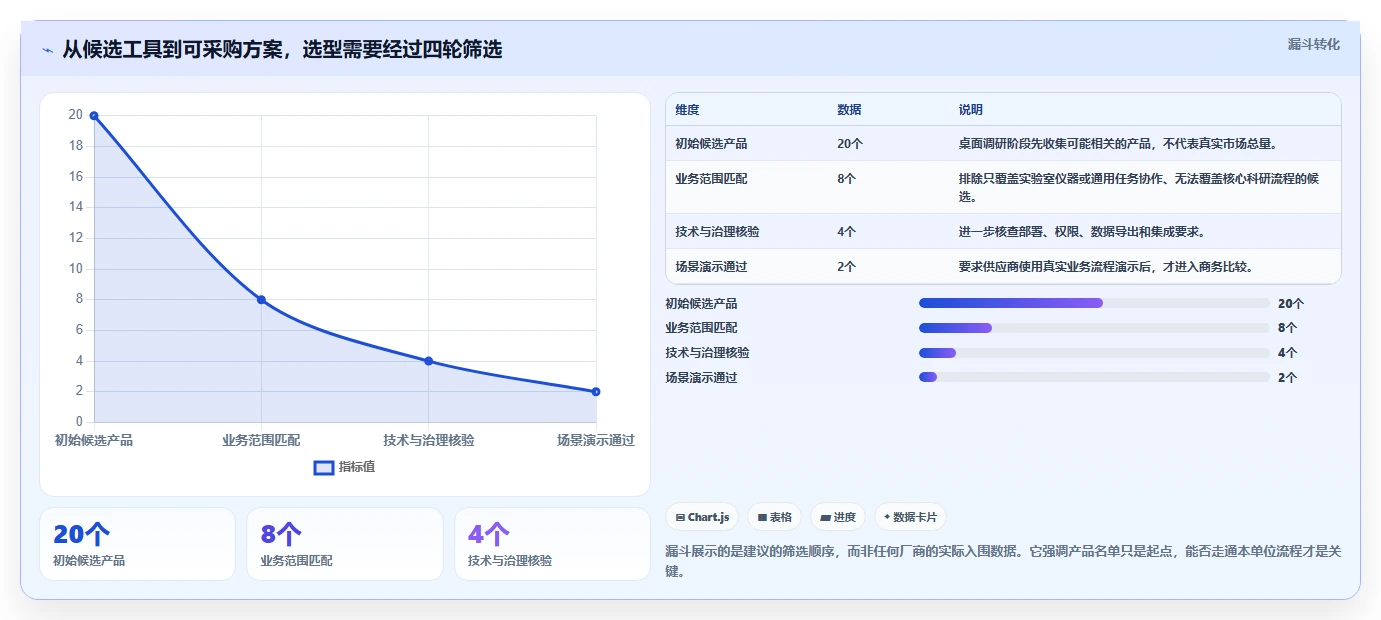Click the lightning icon beside the header title
1381x620 pixels.
[x=48, y=50]
